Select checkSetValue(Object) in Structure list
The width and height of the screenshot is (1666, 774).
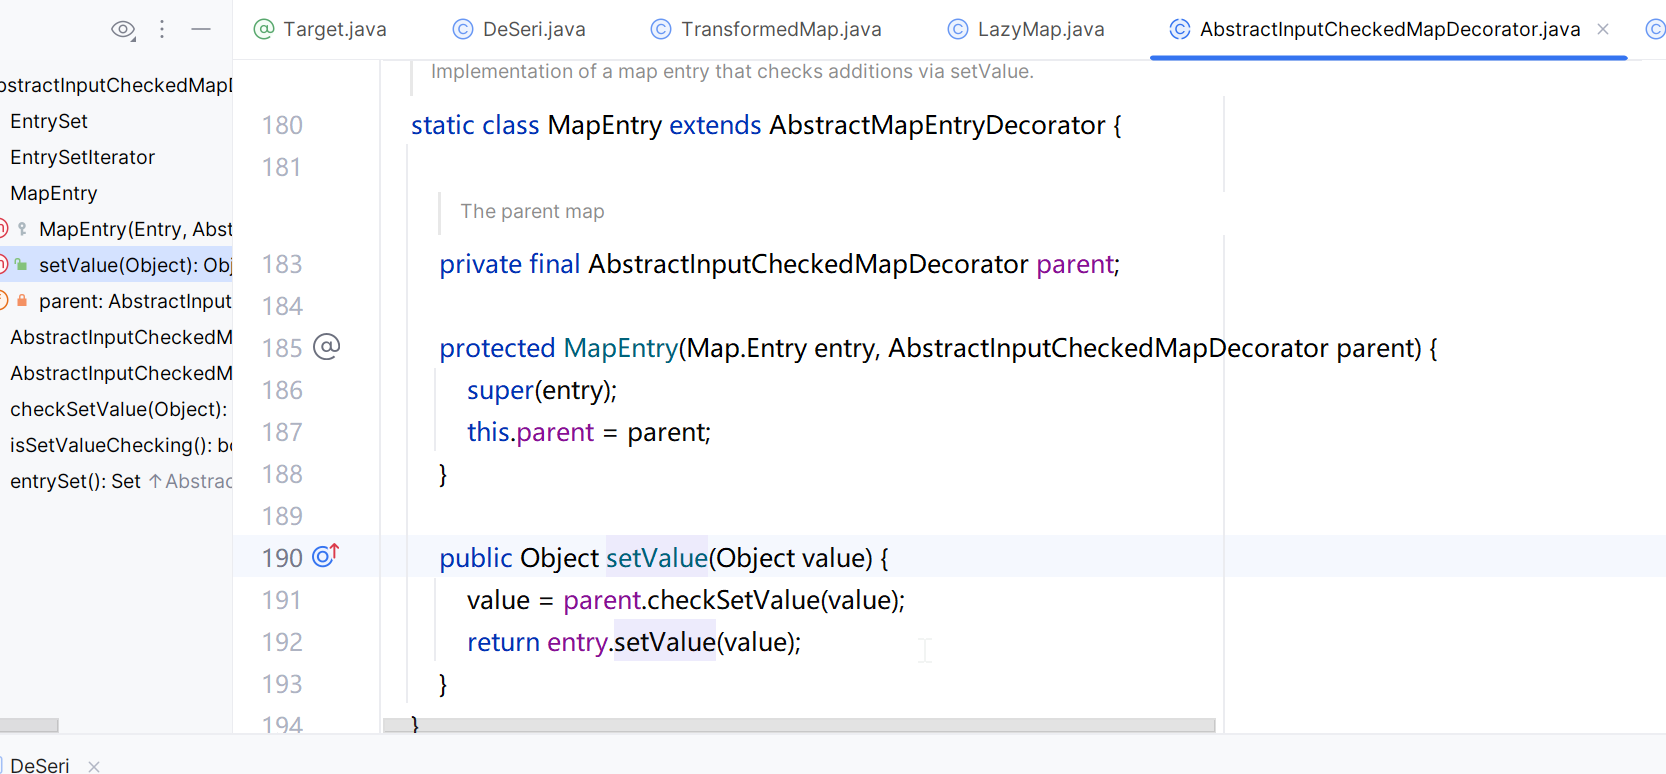pyautogui.click(x=118, y=409)
